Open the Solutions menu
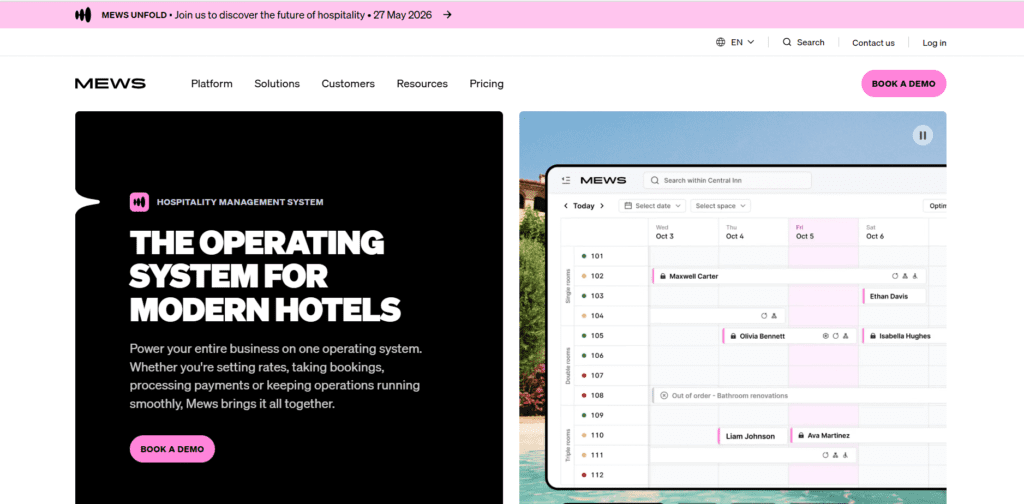 [x=277, y=84]
